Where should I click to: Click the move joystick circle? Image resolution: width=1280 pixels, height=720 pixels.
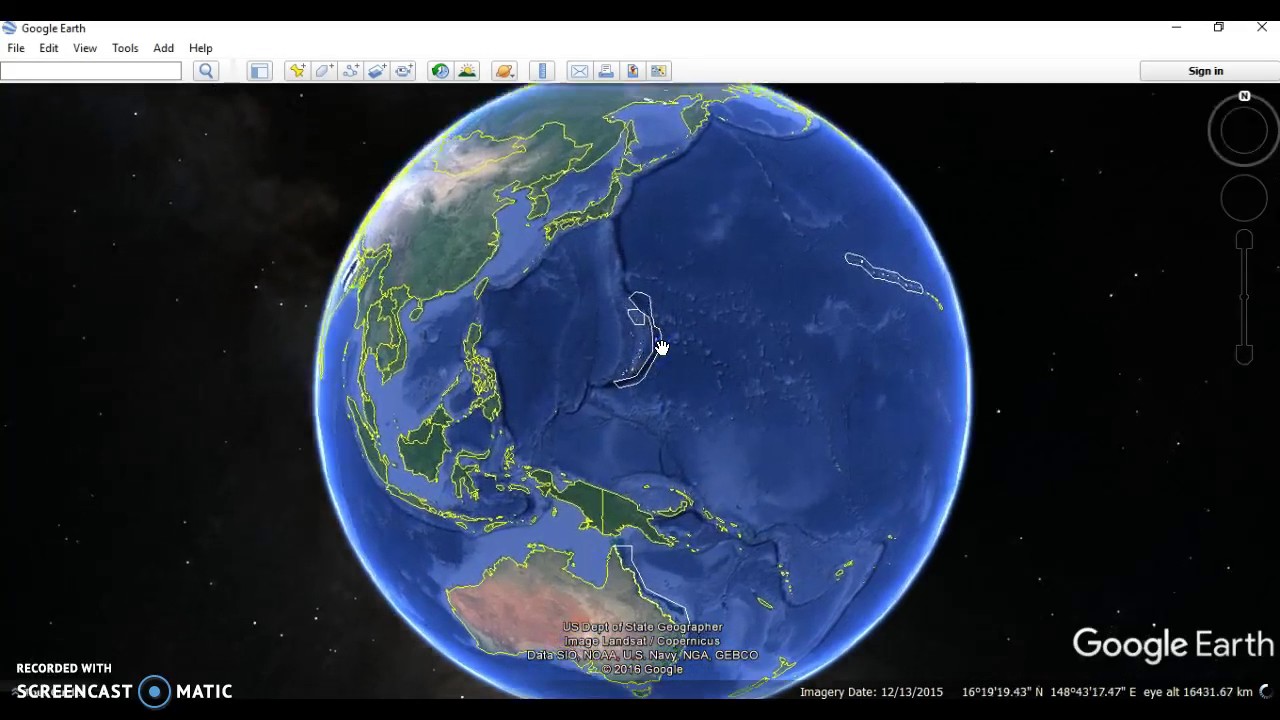1244,198
